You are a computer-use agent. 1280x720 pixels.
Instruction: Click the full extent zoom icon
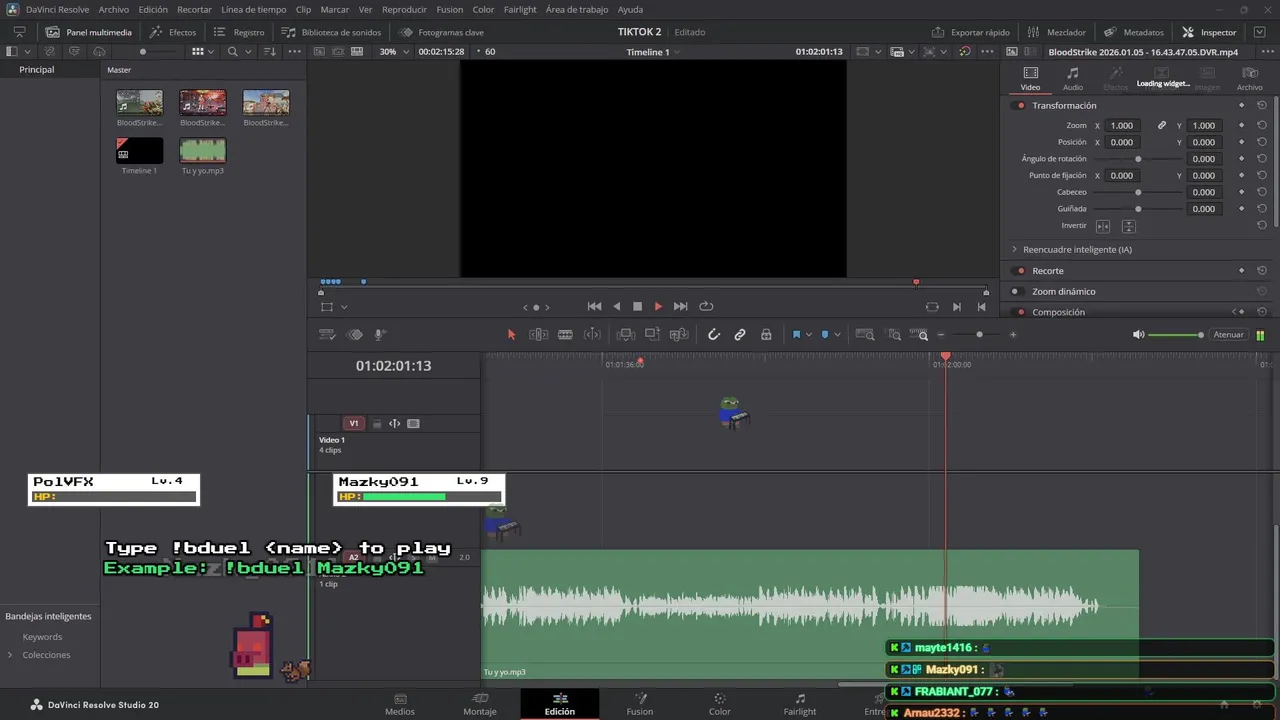[865, 335]
